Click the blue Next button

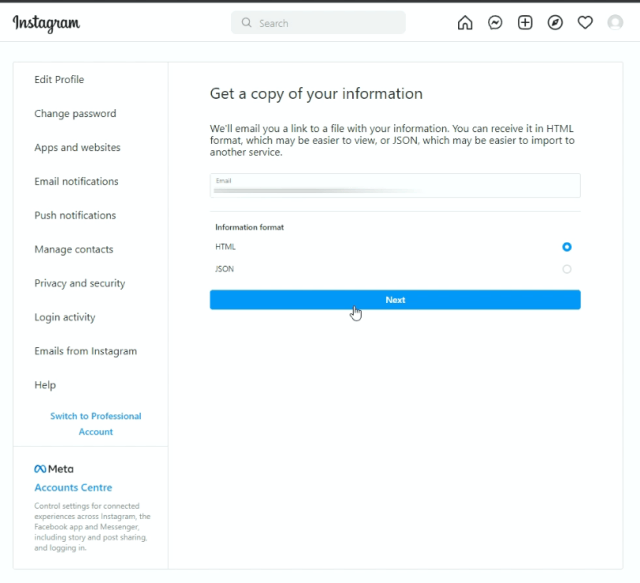coord(395,300)
